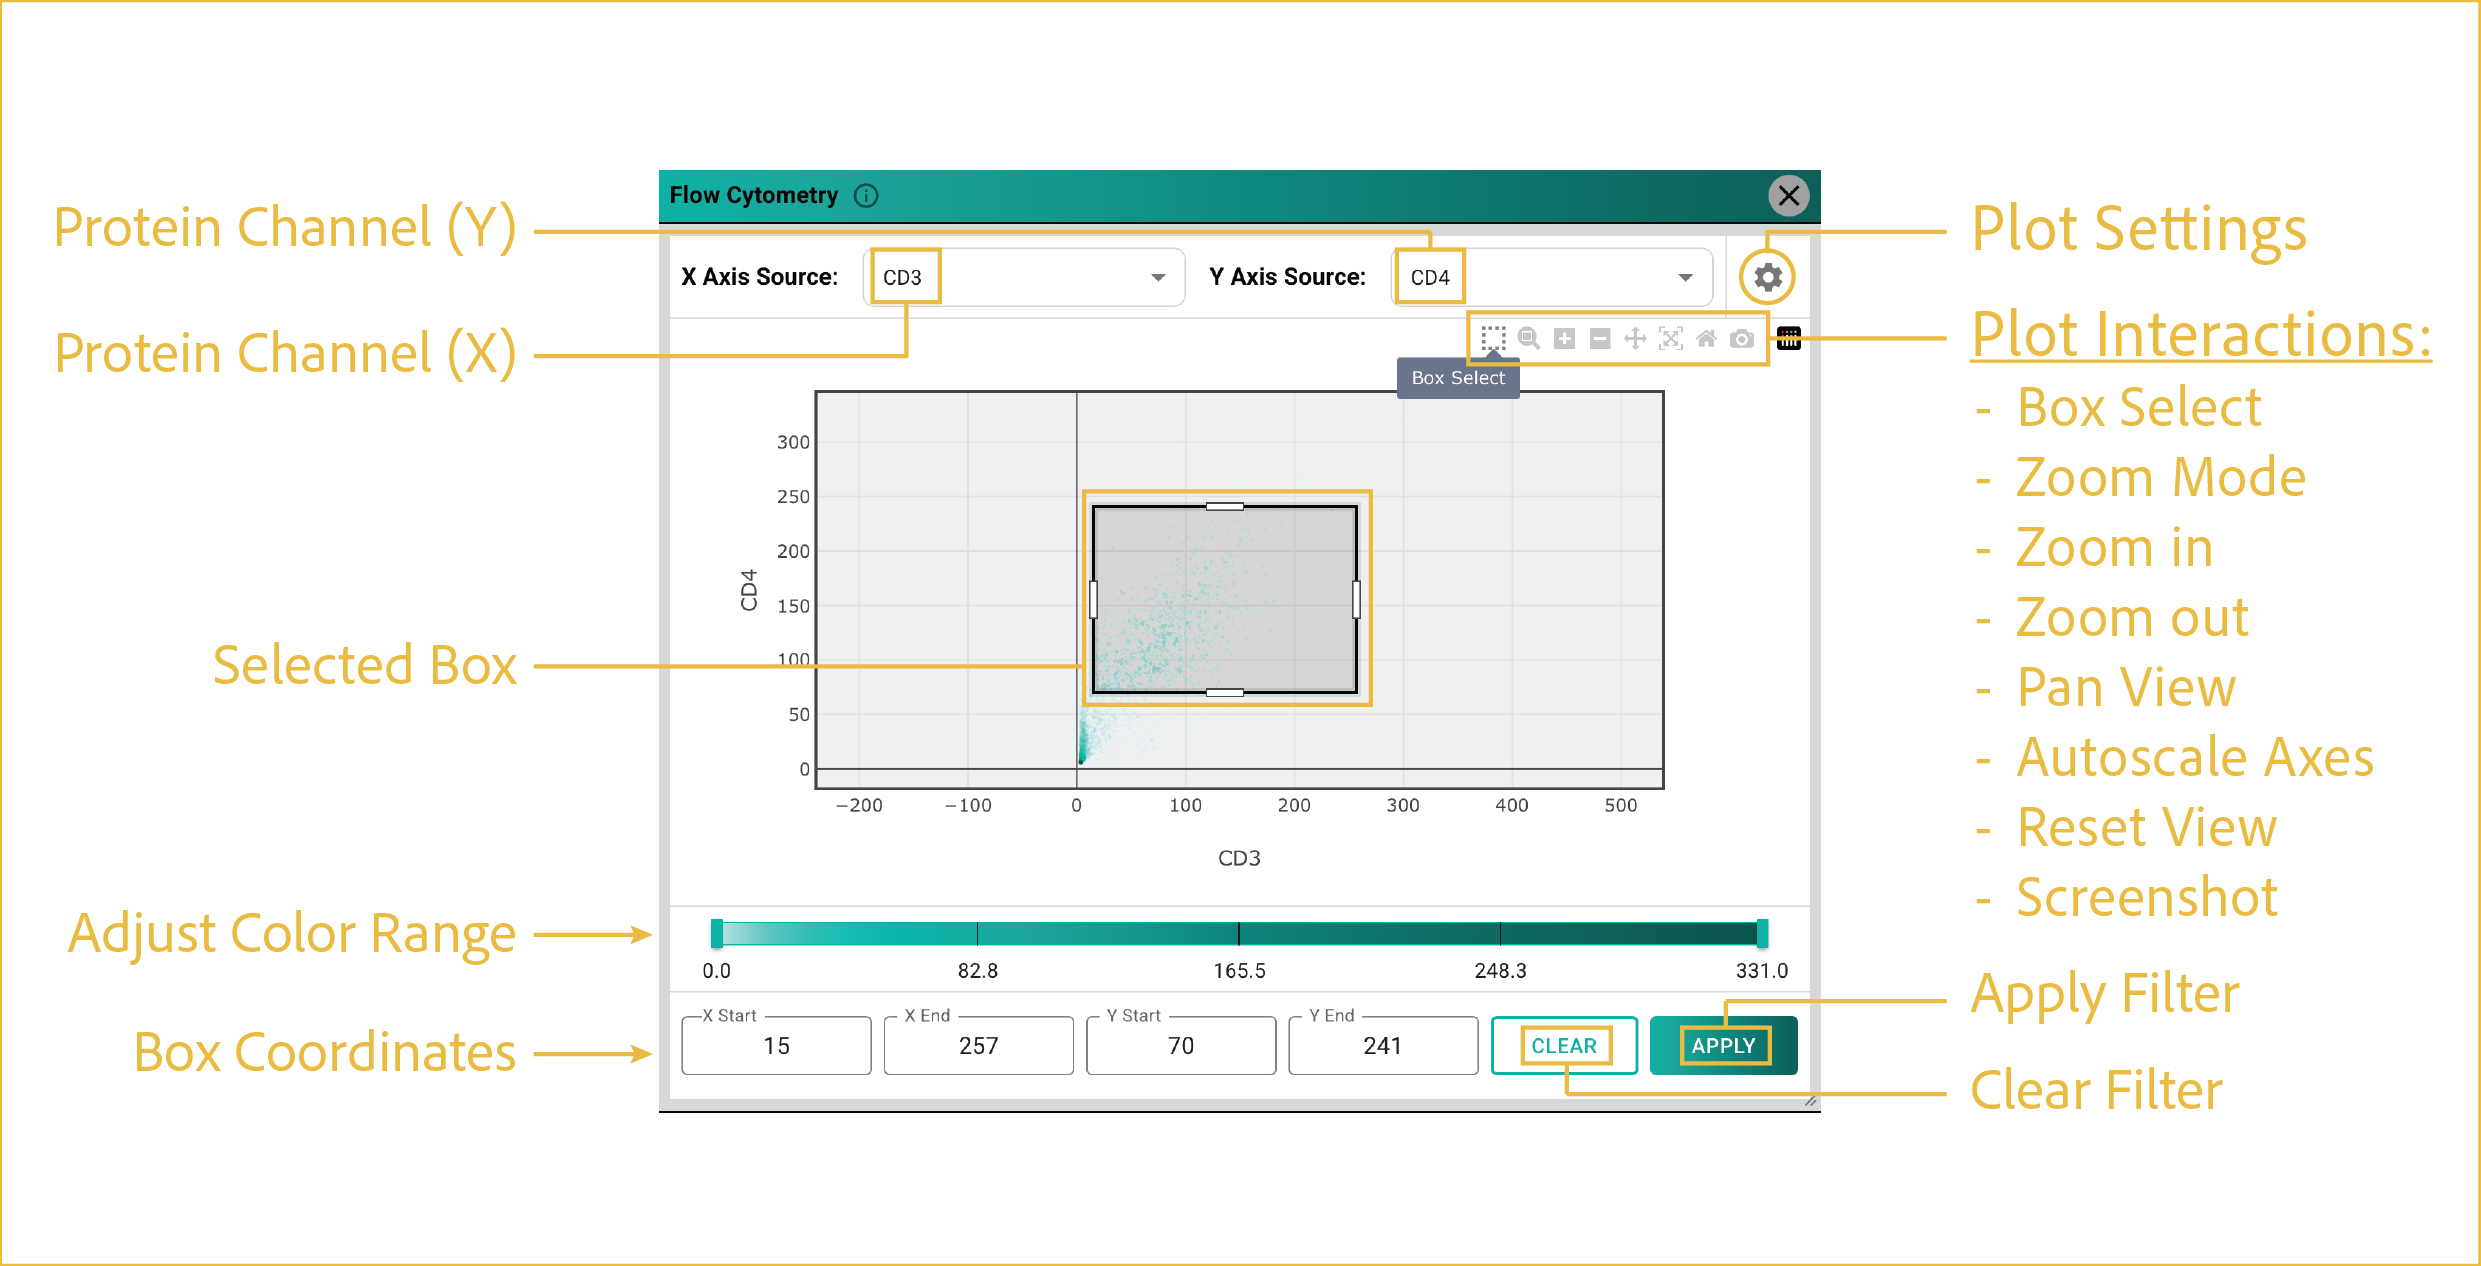
Task: Autoscale the plot axes
Action: [1671, 339]
